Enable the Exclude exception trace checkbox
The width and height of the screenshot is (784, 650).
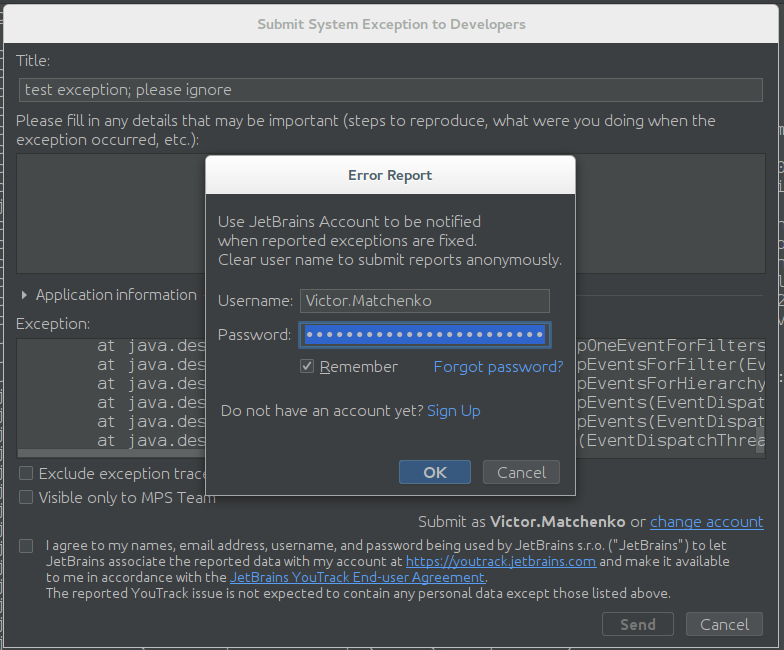(27, 473)
